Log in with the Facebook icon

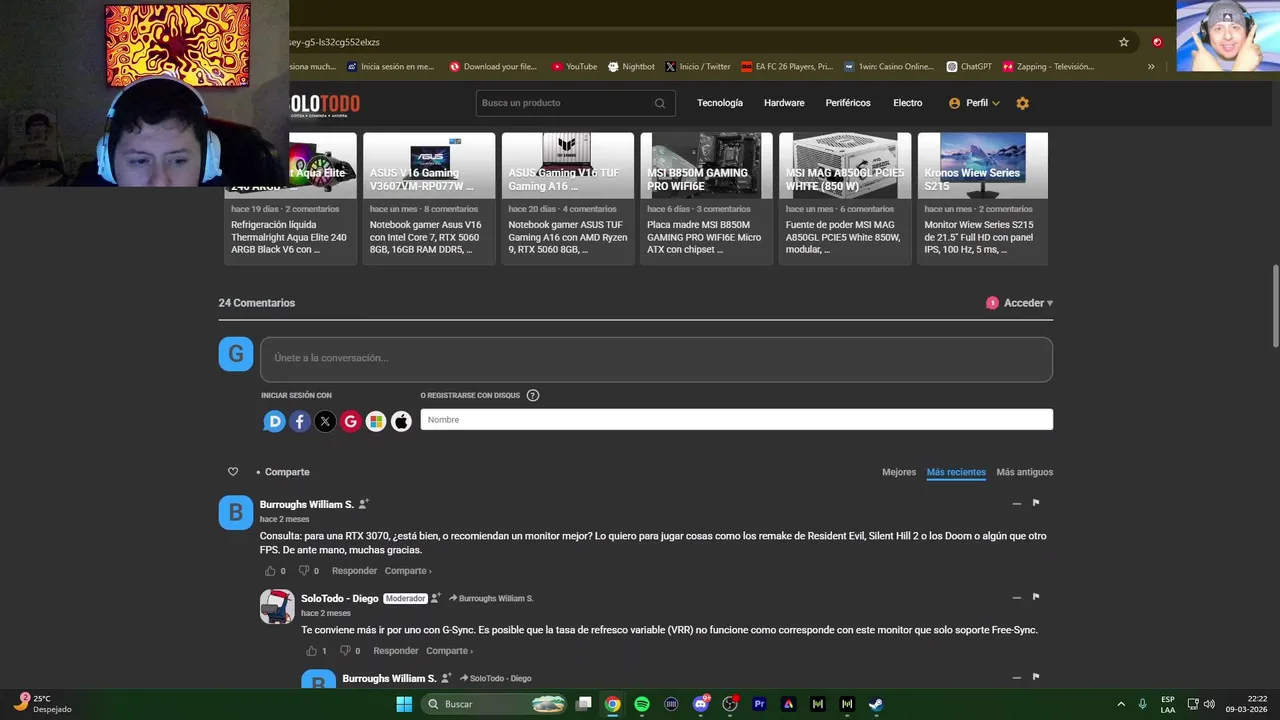(300, 422)
